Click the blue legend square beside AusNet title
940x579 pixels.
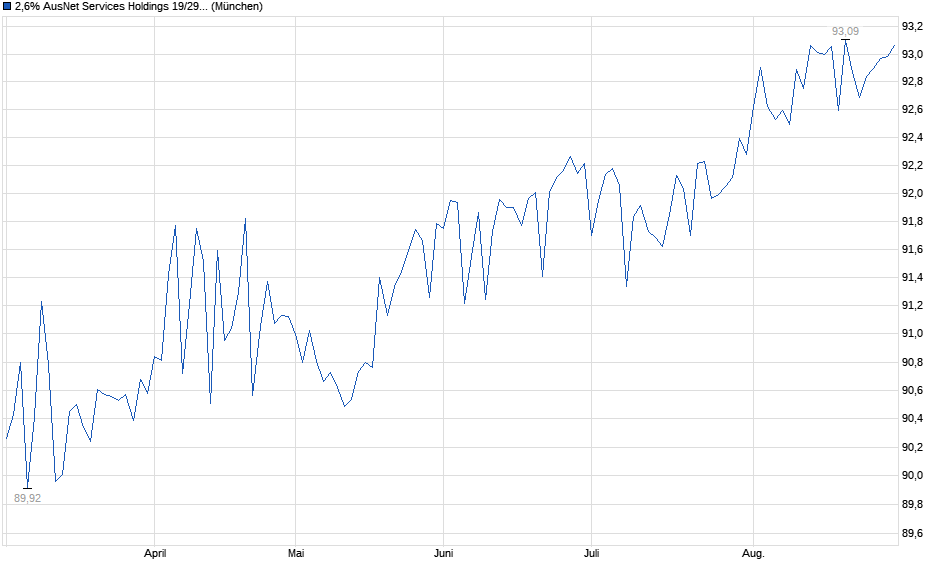7,7
